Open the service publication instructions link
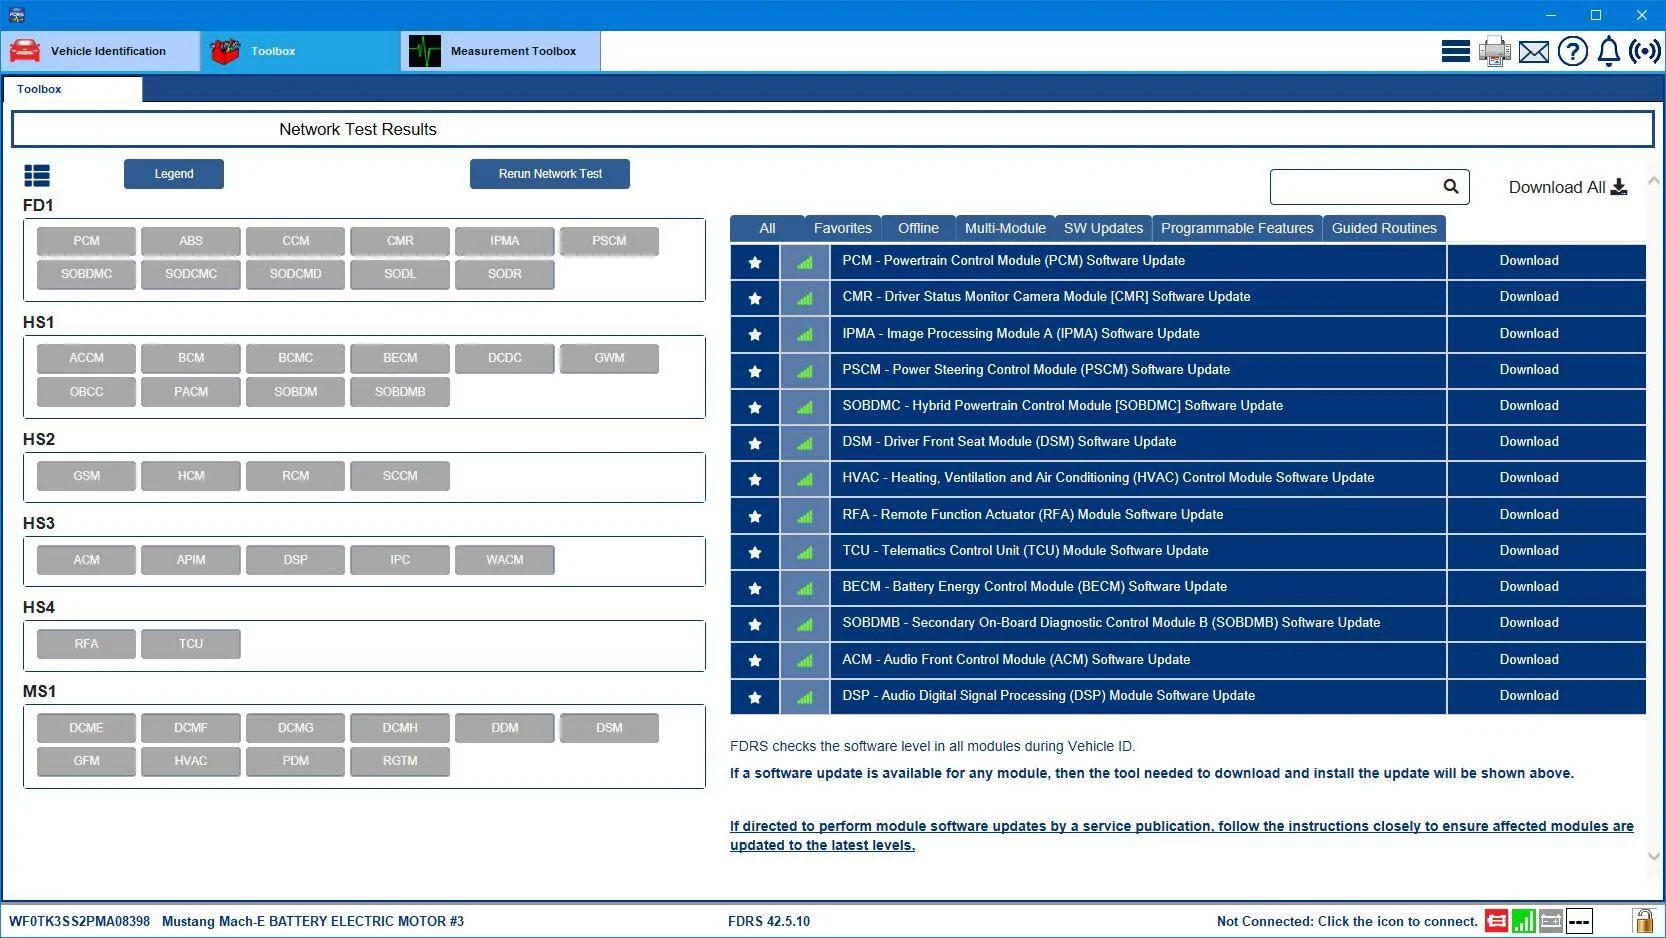This screenshot has width=1666, height=938. pos(1181,835)
